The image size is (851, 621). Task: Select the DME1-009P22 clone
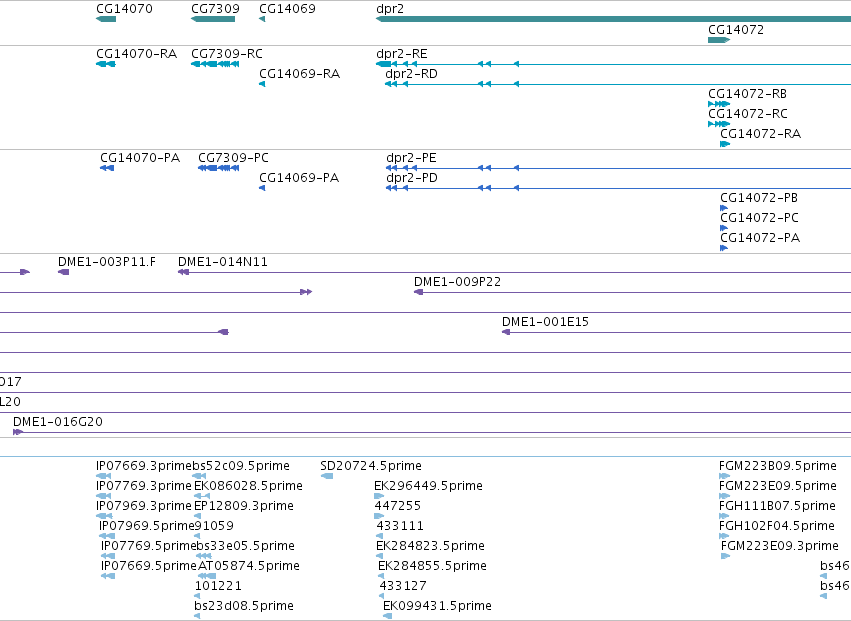[632, 292]
